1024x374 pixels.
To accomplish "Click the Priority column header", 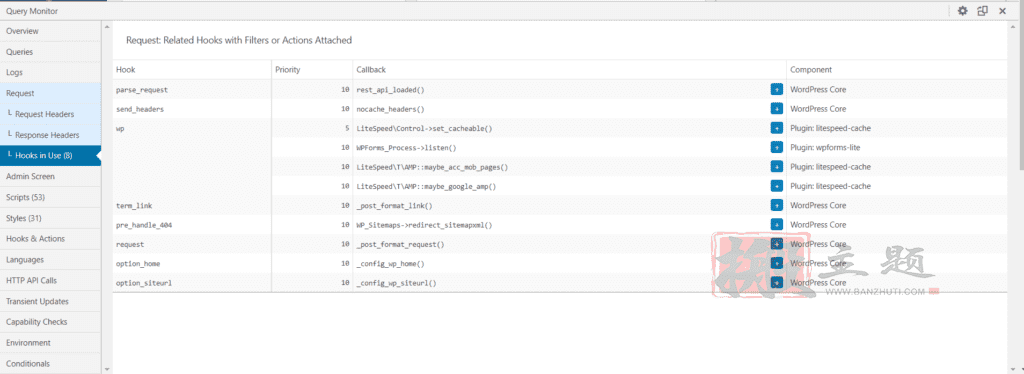I will point(312,70).
